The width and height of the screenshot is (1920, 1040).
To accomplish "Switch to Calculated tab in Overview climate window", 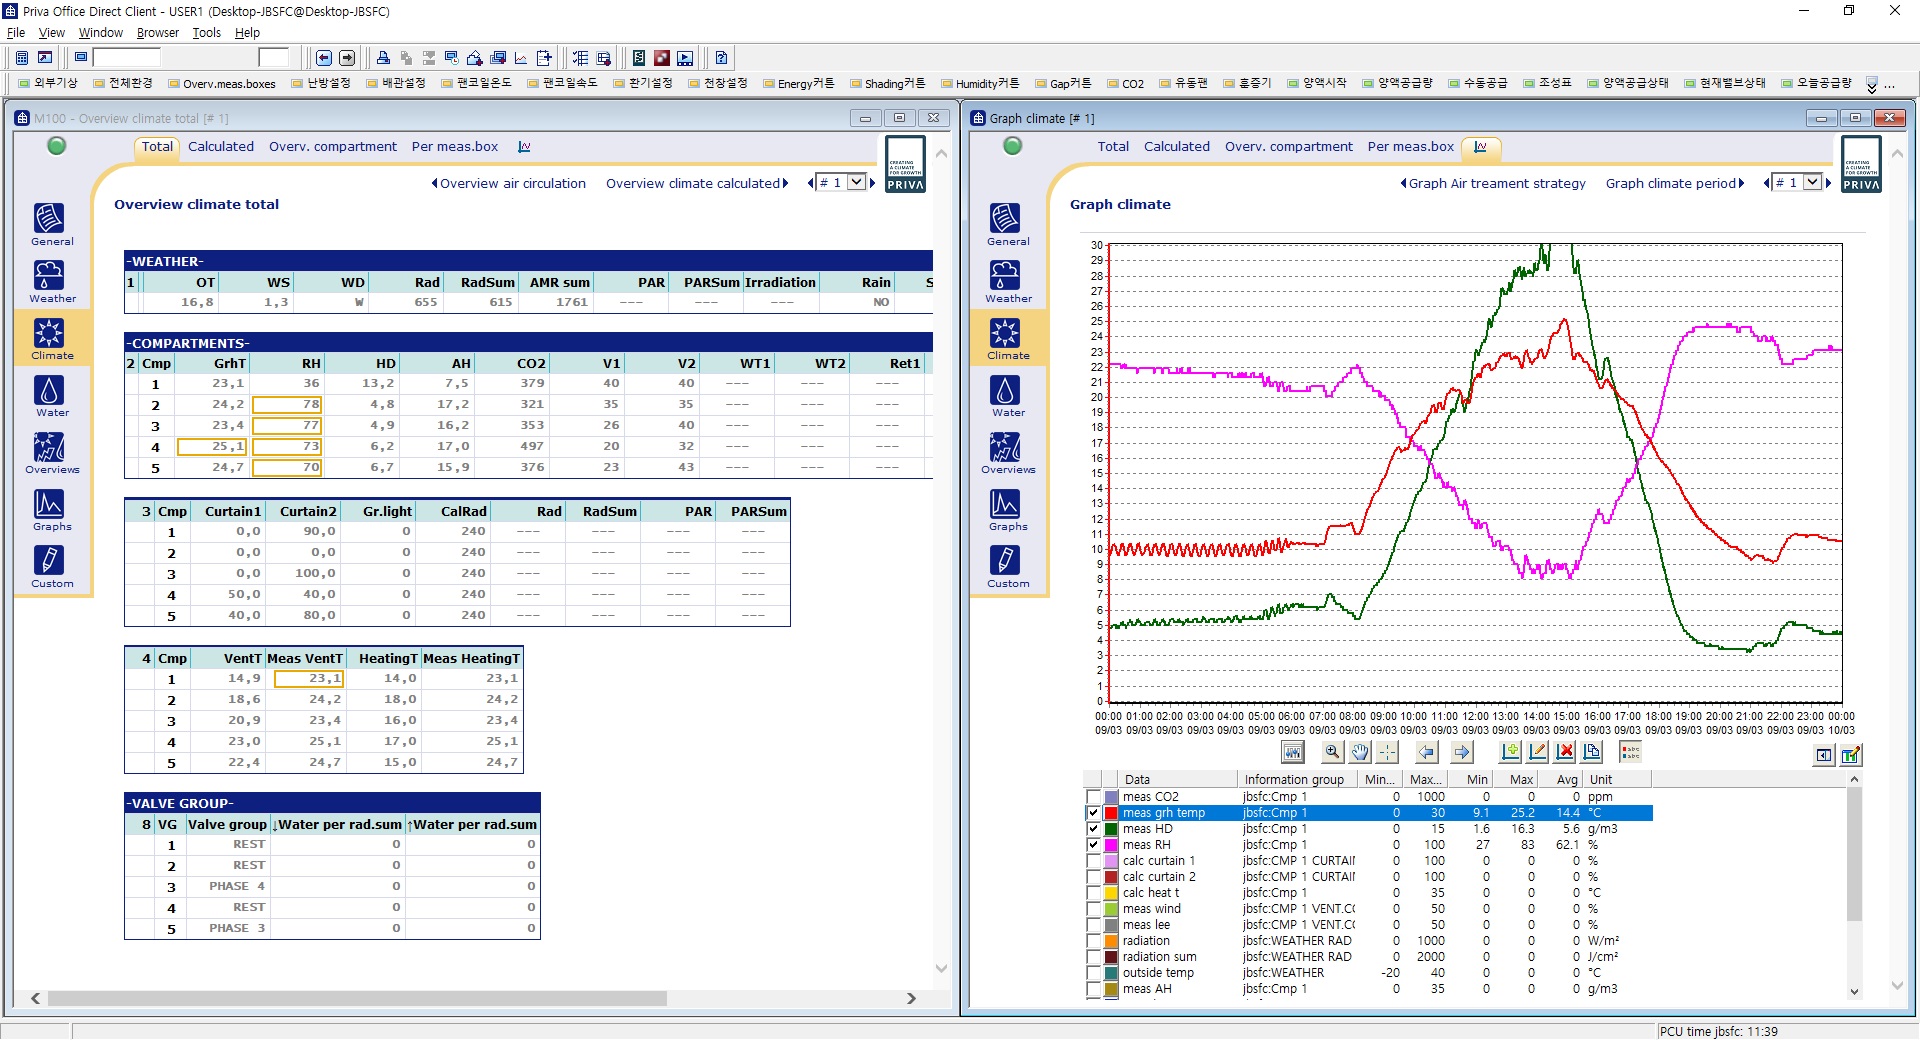I will [x=221, y=146].
